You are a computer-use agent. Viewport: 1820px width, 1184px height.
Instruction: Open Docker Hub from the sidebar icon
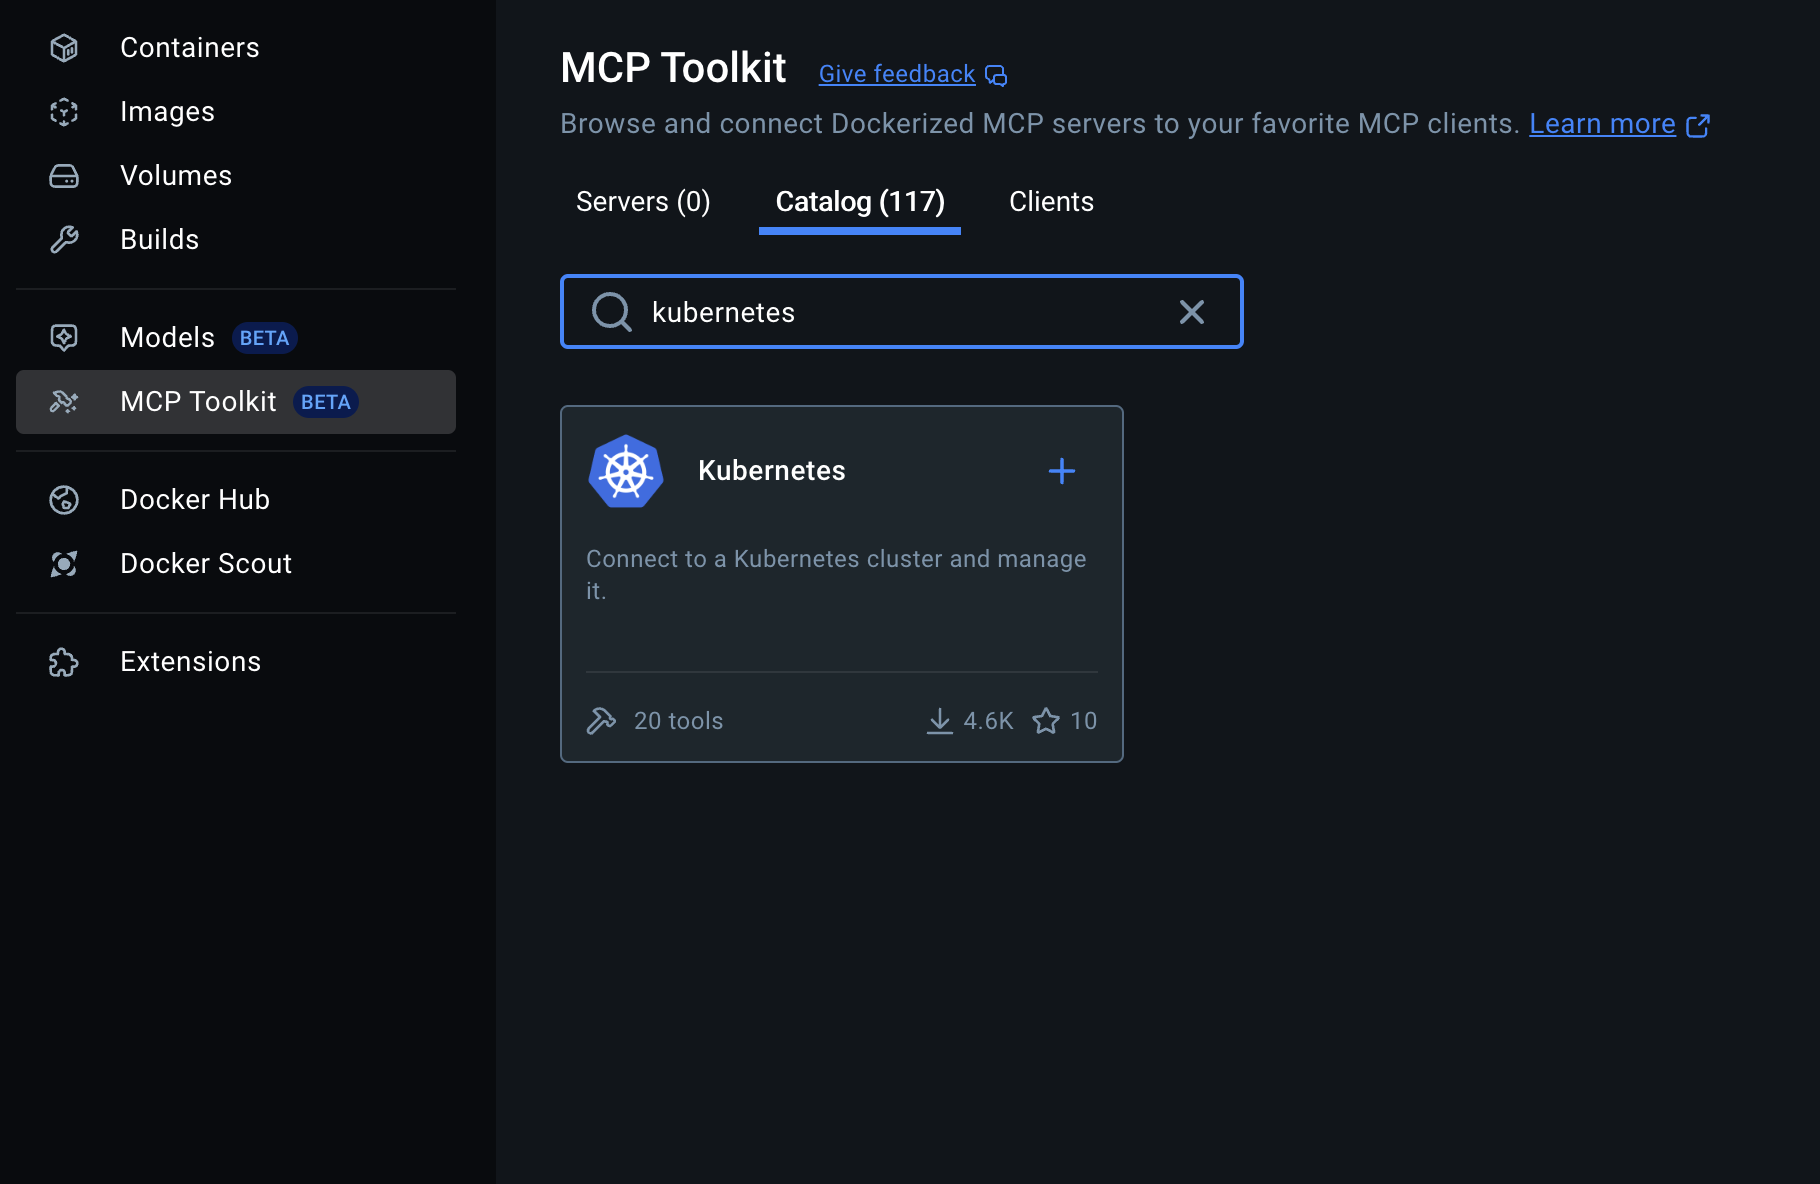click(x=63, y=499)
